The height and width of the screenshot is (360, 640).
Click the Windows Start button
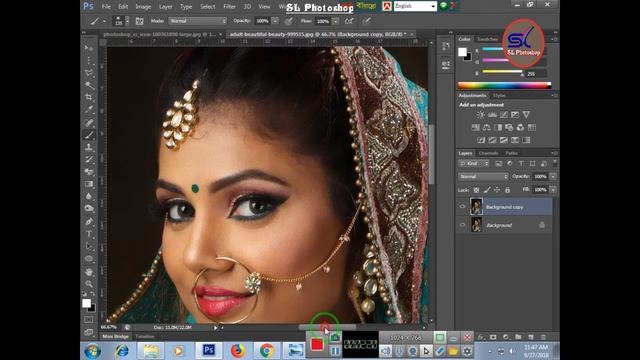click(93, 351)
